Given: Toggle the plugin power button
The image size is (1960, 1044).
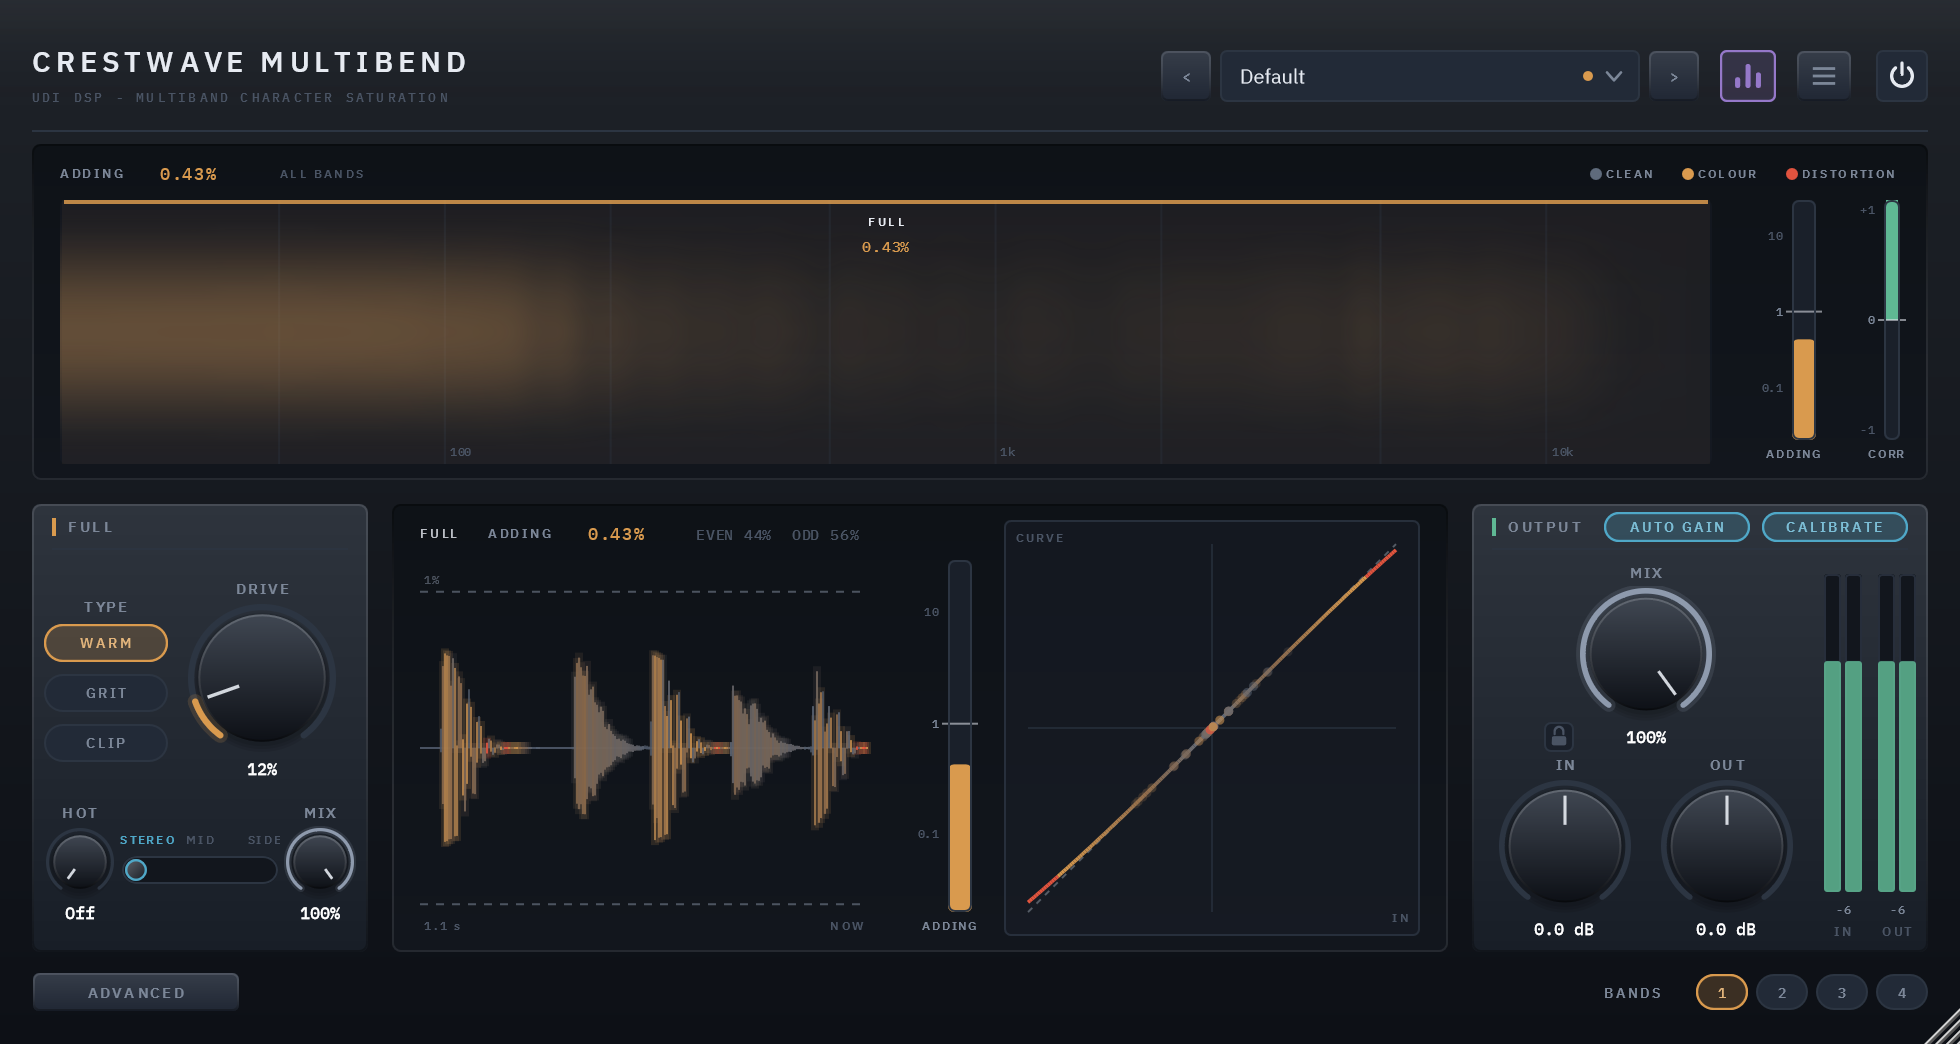Looking at the screenshot, I should [x=1902, y=76].
